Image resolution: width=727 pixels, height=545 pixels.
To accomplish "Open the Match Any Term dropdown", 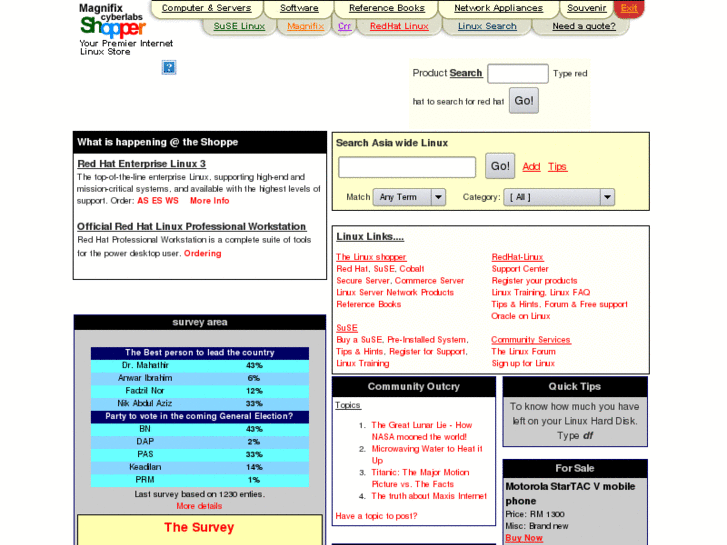I will tap(409, 197).
